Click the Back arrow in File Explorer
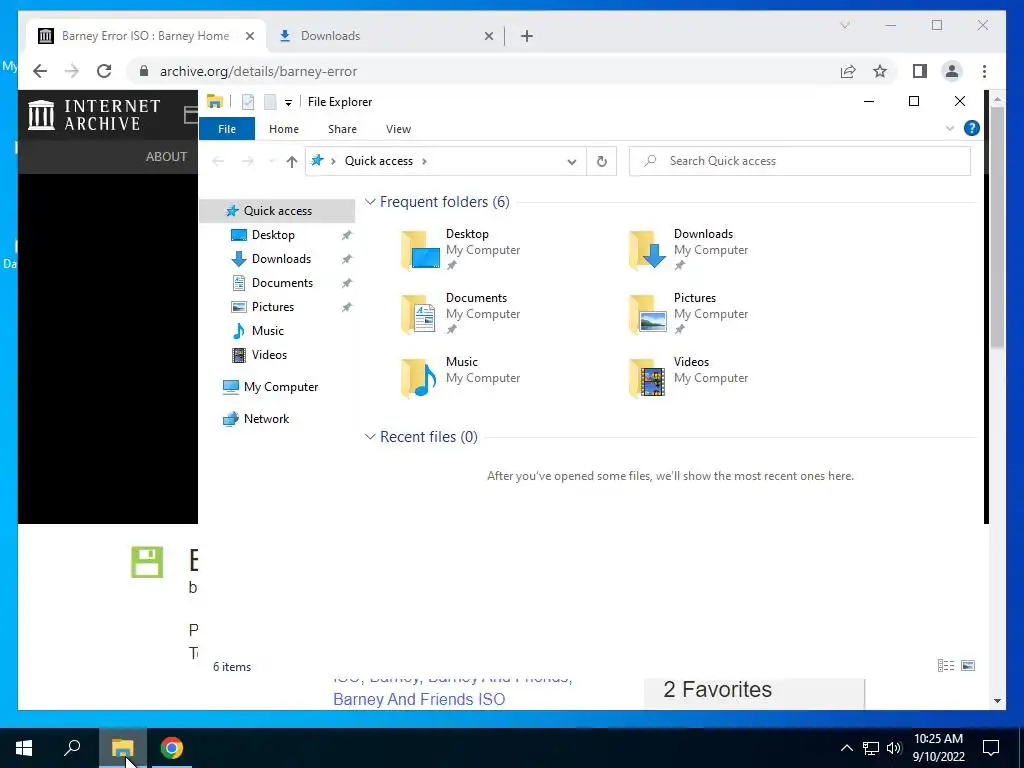Image resolution: width=1024 pixels, height=768 pixels. point(218,161)
